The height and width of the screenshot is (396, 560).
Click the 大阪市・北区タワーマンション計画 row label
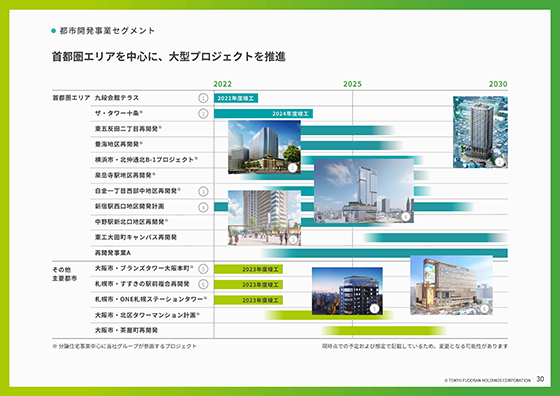click(147, 315)
